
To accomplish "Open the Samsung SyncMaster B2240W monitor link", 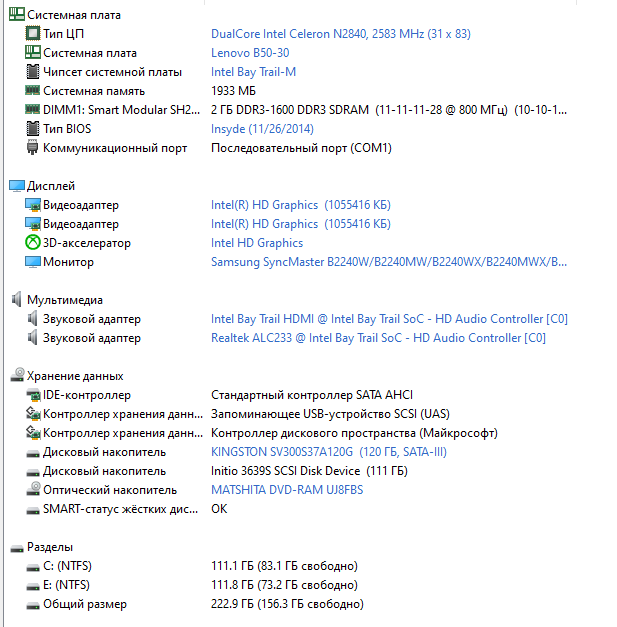I will point(389,262).
